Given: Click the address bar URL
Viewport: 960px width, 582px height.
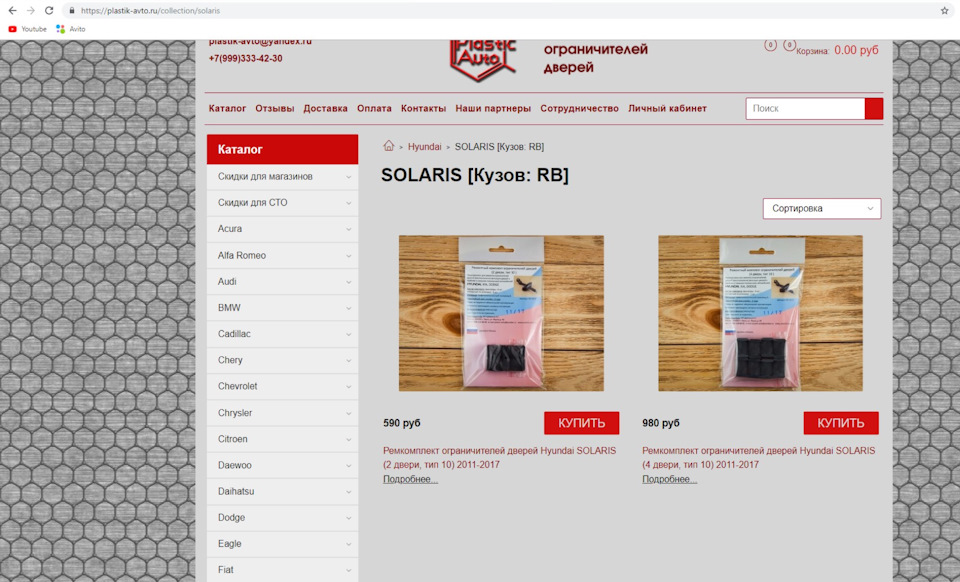Looking at the screenshot, I should pyautogui.click(x=150, y=10).
